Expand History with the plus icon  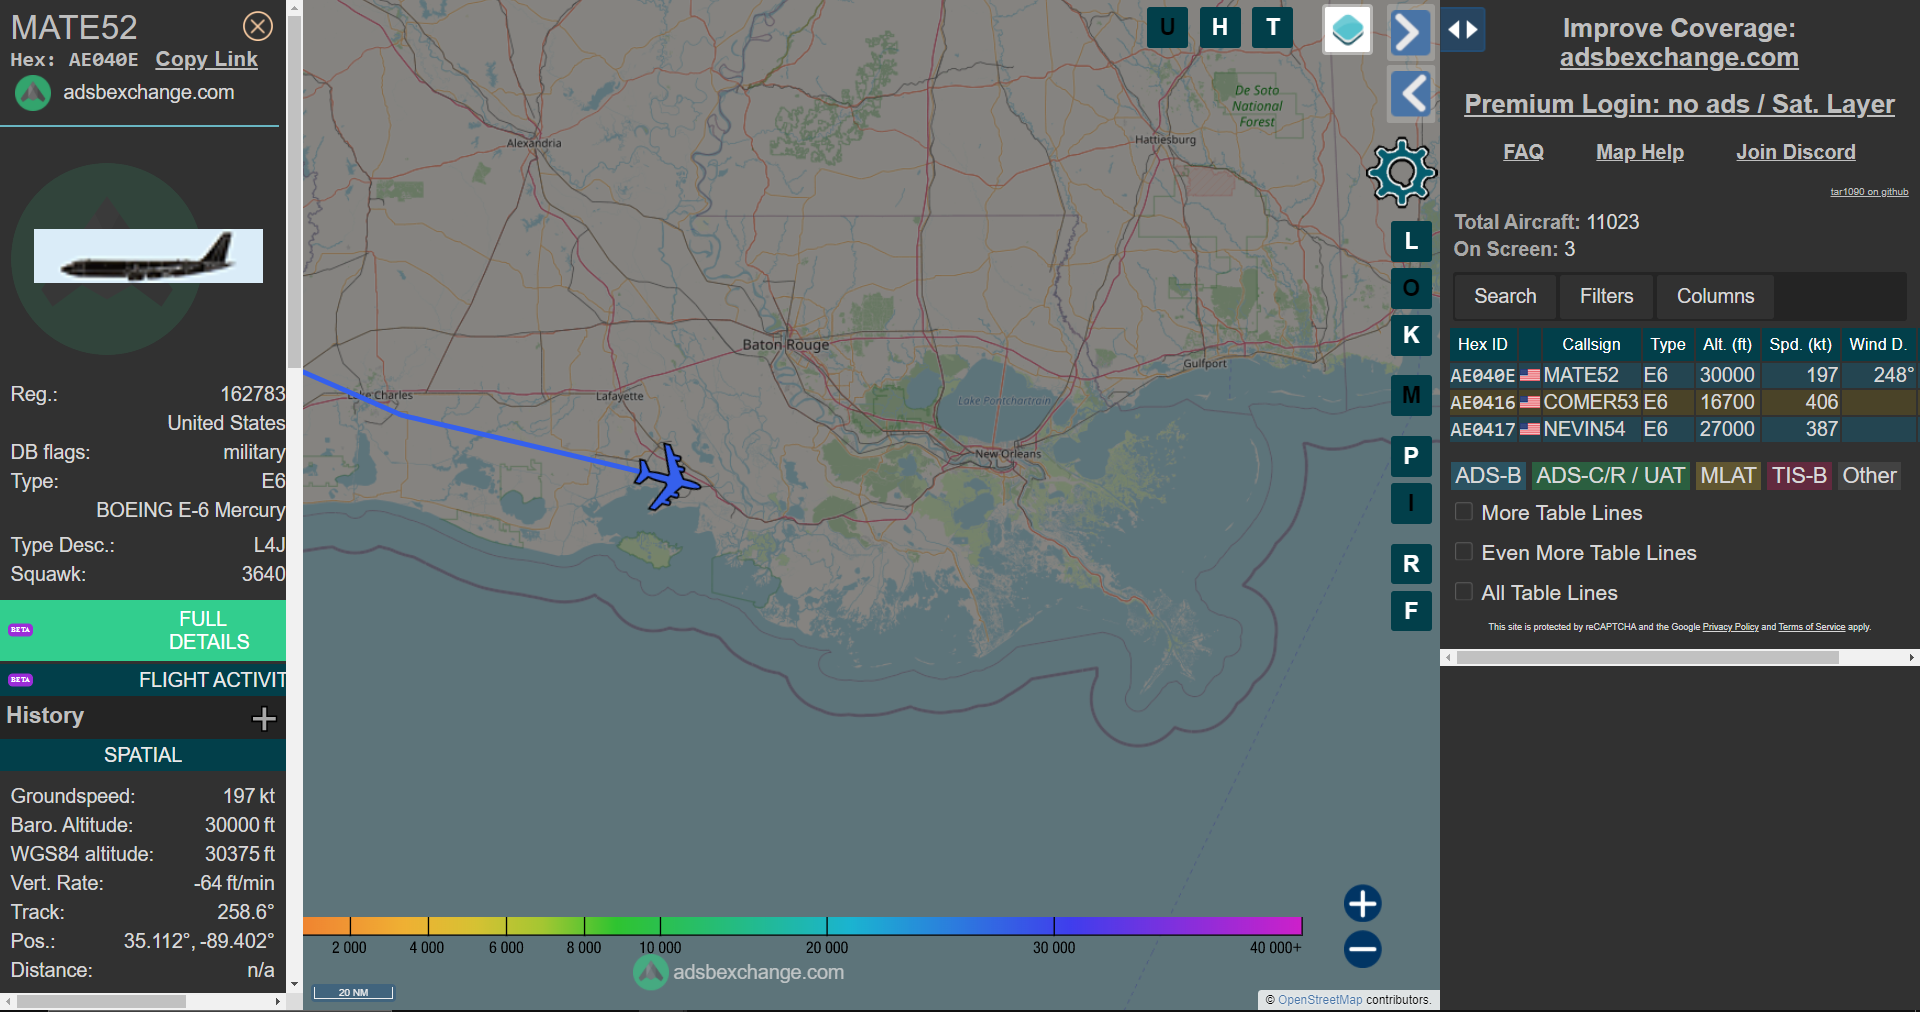(264, 718)
